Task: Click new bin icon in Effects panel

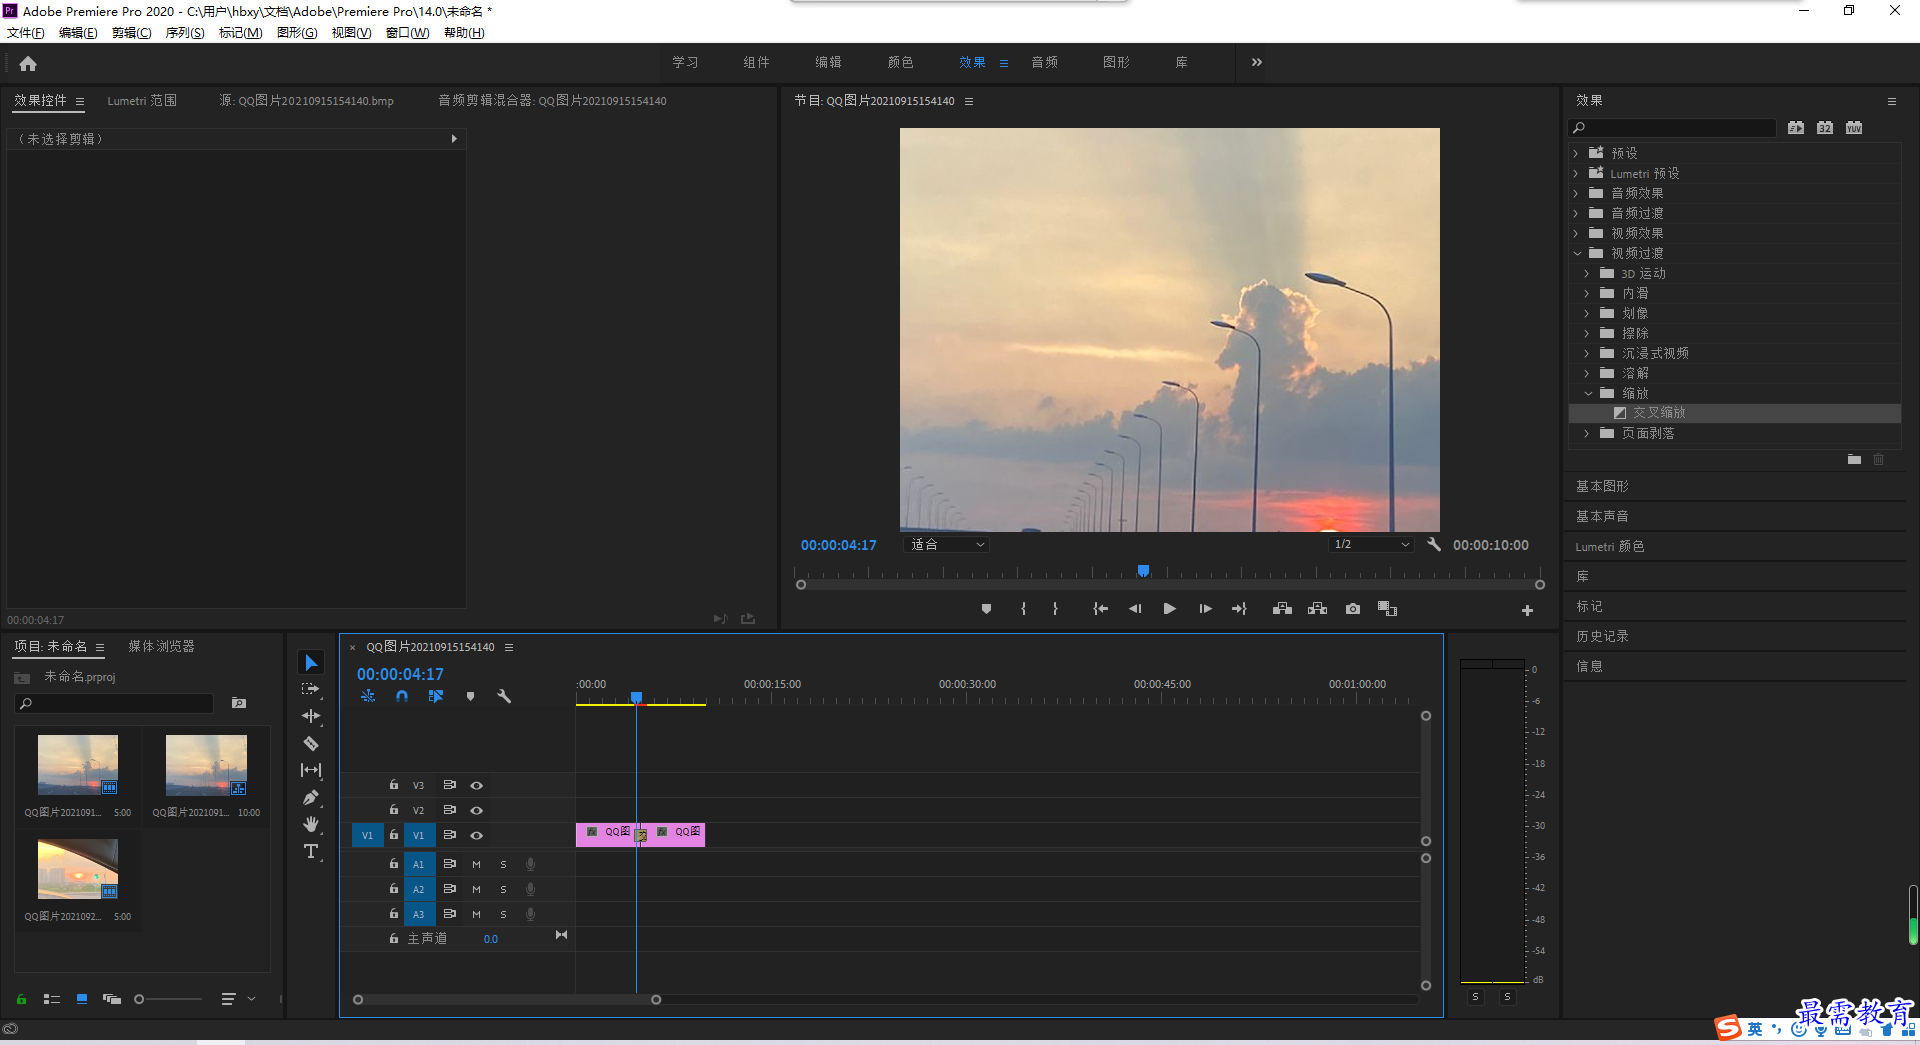Action: [1854, 460]
